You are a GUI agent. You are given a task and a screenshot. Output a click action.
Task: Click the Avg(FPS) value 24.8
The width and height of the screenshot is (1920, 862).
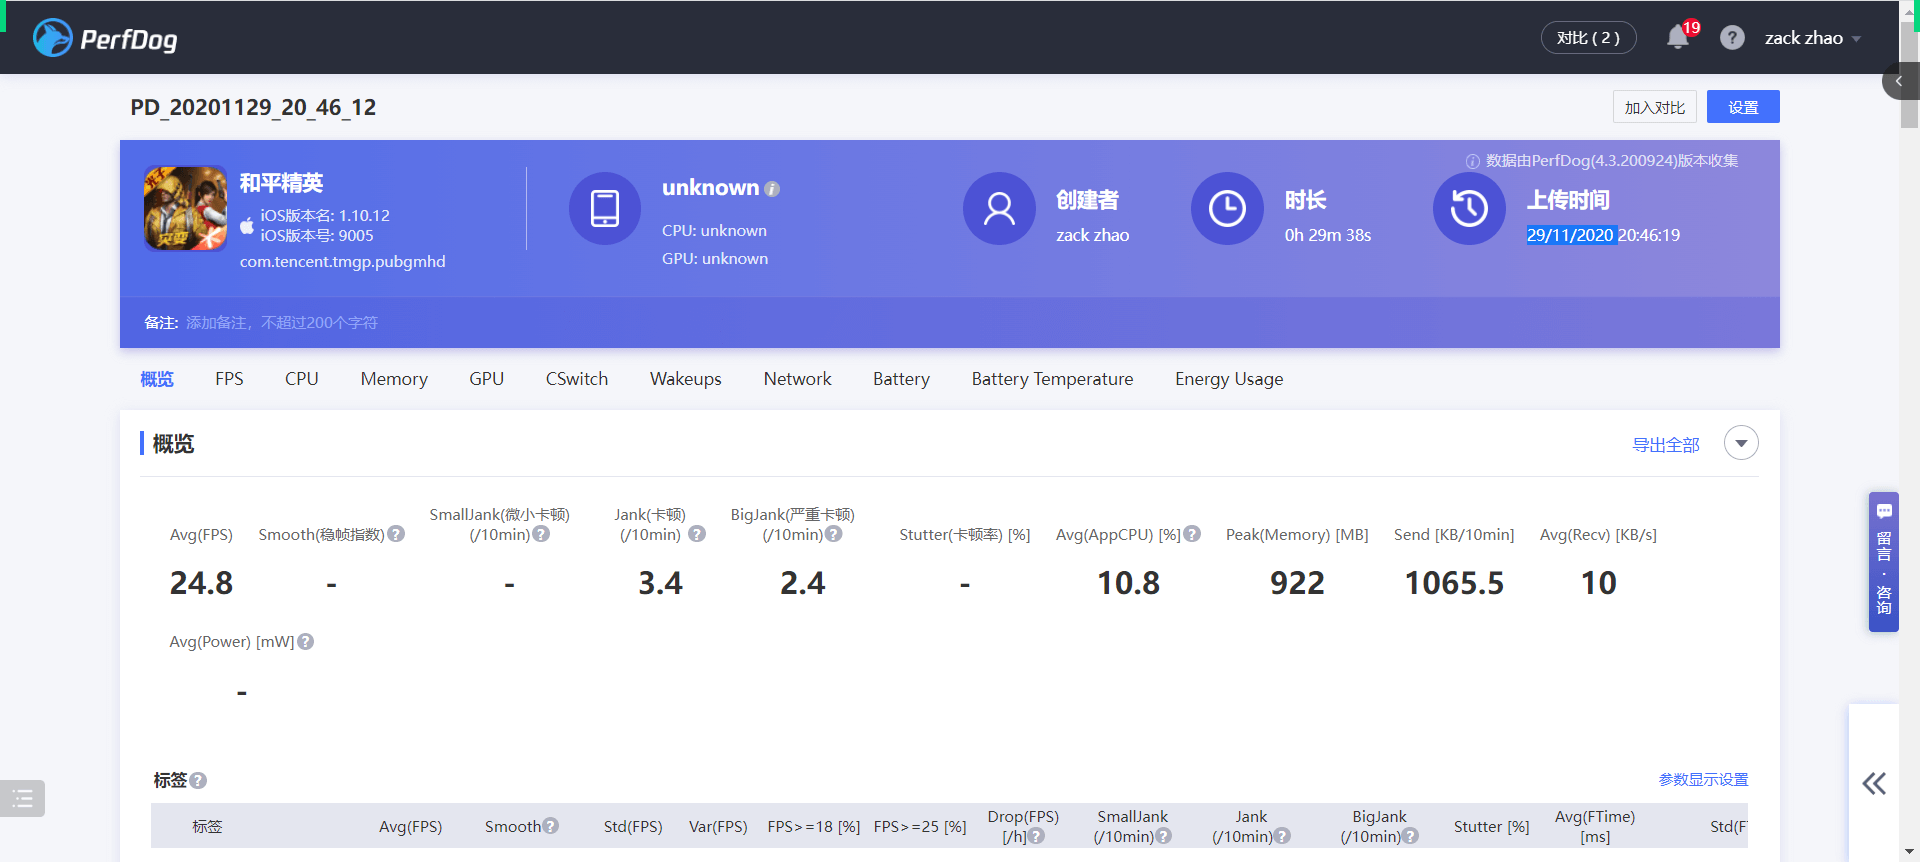[x=201, y=583]
